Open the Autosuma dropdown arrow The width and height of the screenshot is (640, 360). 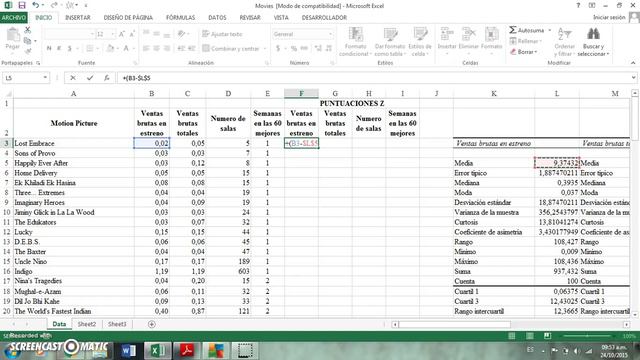549,30
